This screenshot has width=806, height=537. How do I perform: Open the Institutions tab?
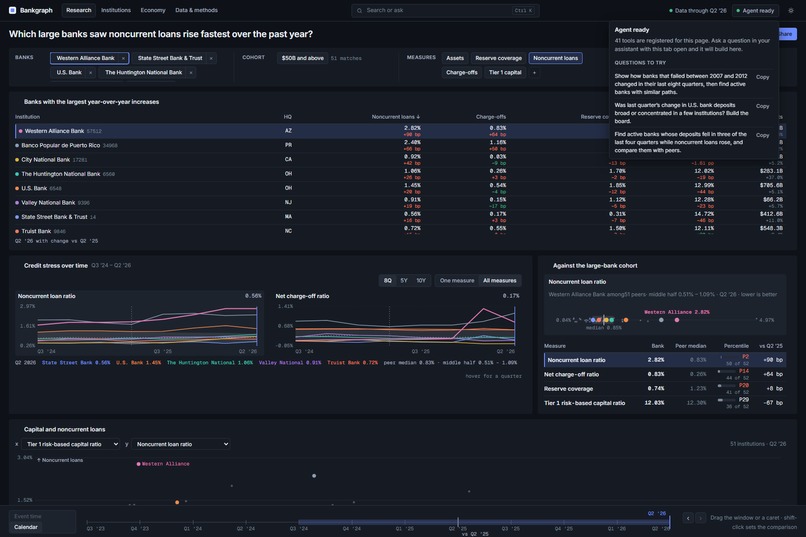pos(116,10)
